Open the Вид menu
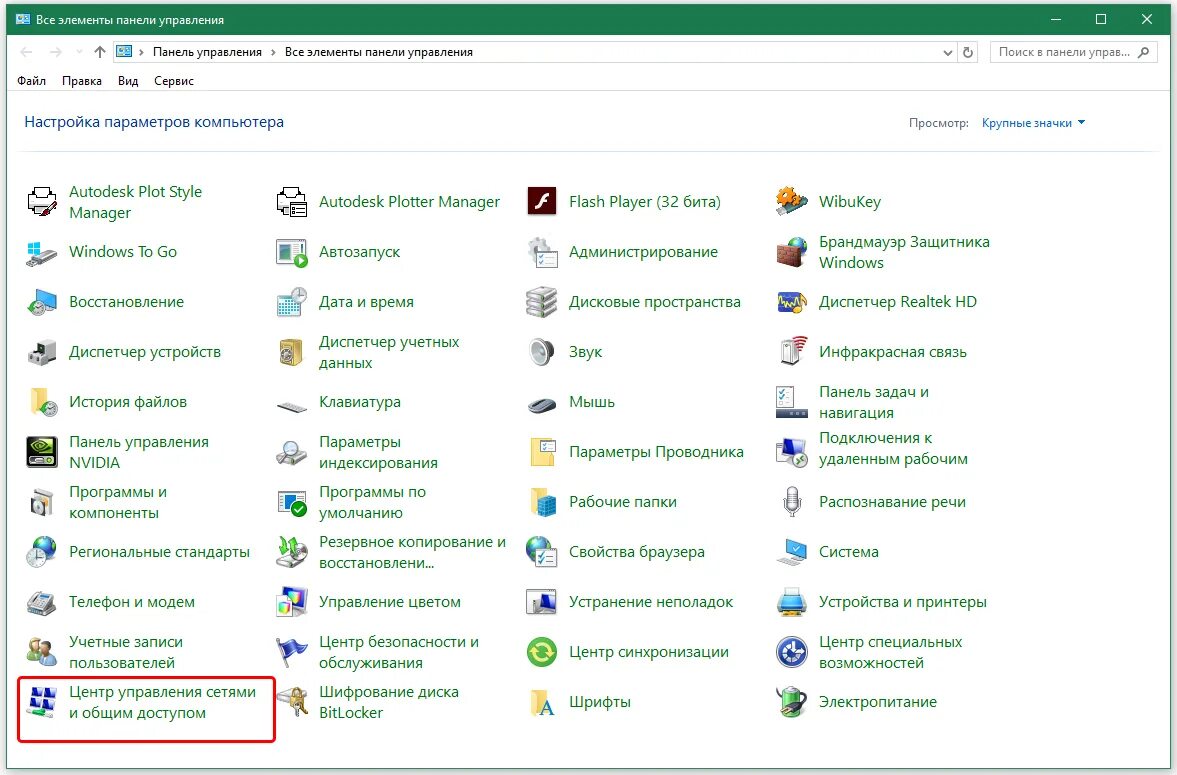Viewport: 1177px width, 775px height. click(x=128, y=81)
